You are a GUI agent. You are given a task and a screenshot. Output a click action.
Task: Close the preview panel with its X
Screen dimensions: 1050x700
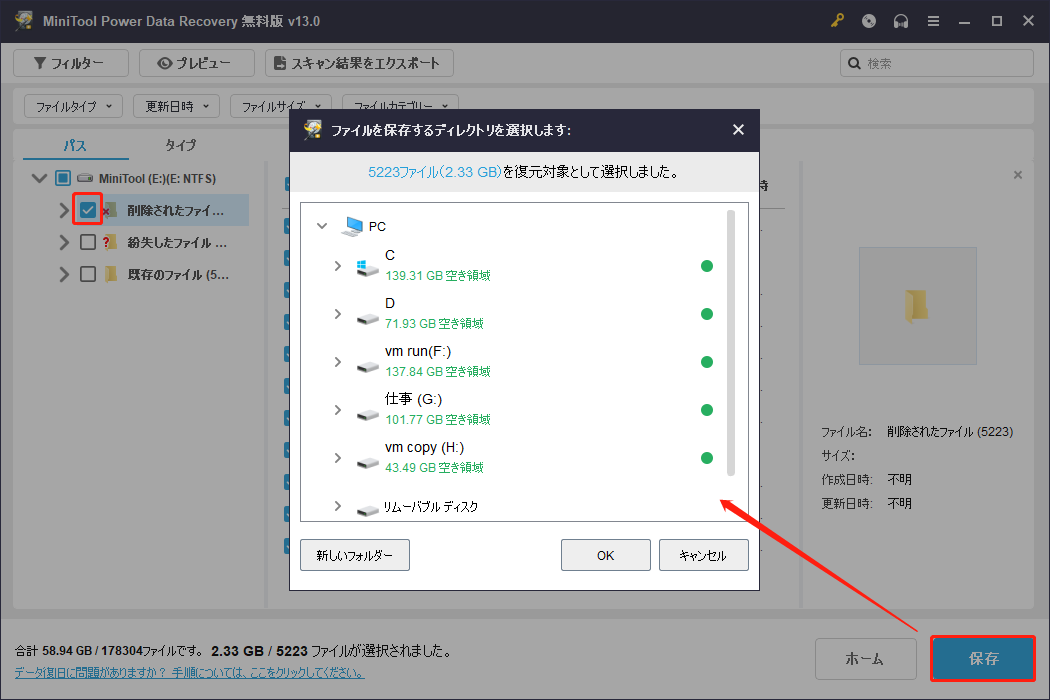[x=1018, y=175]
